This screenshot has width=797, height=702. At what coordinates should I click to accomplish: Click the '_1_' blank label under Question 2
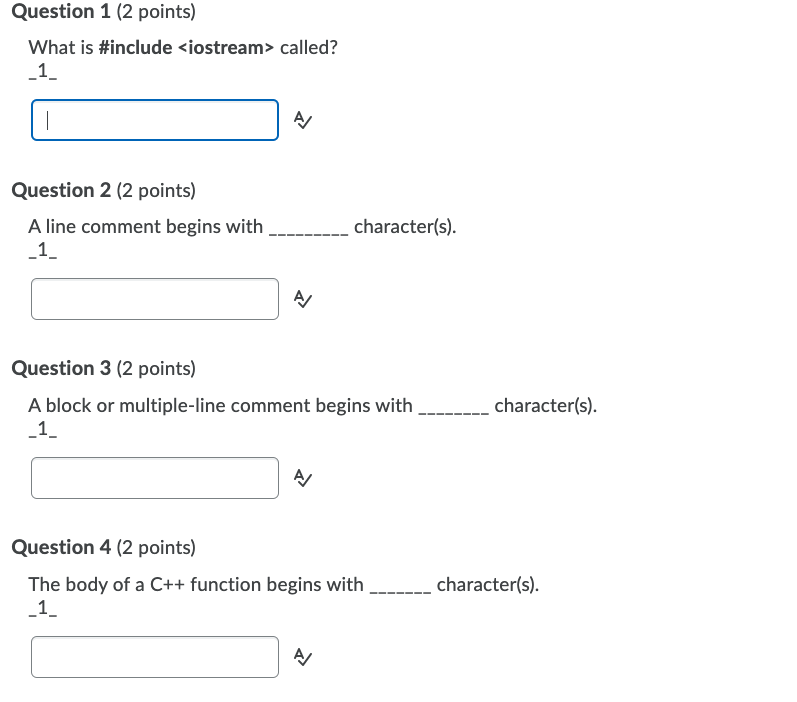(43, 249)
